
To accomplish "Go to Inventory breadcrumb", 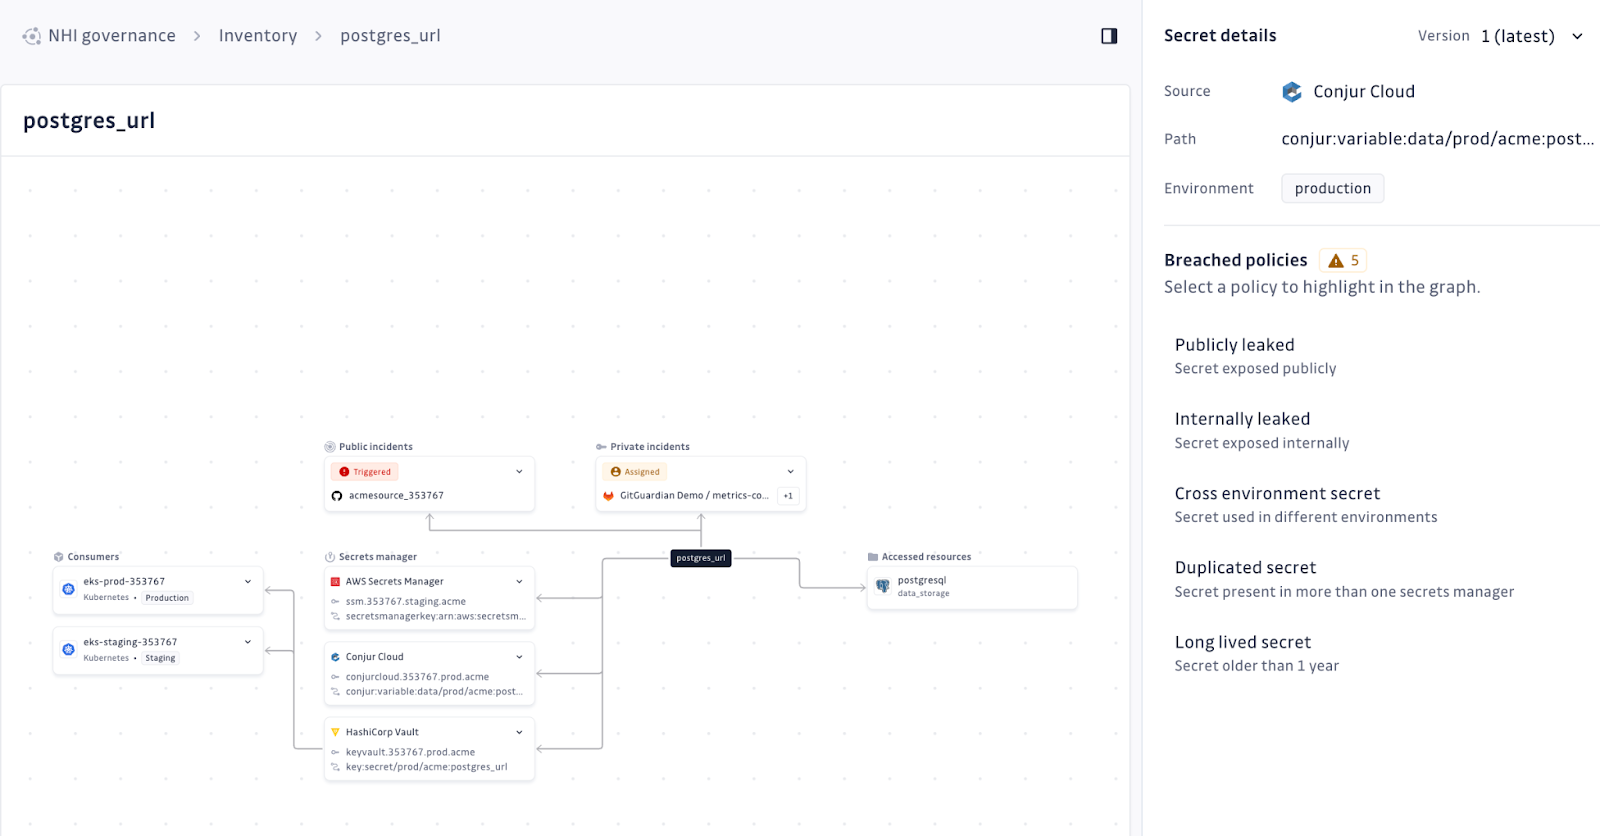I will [x=258, y=36].
